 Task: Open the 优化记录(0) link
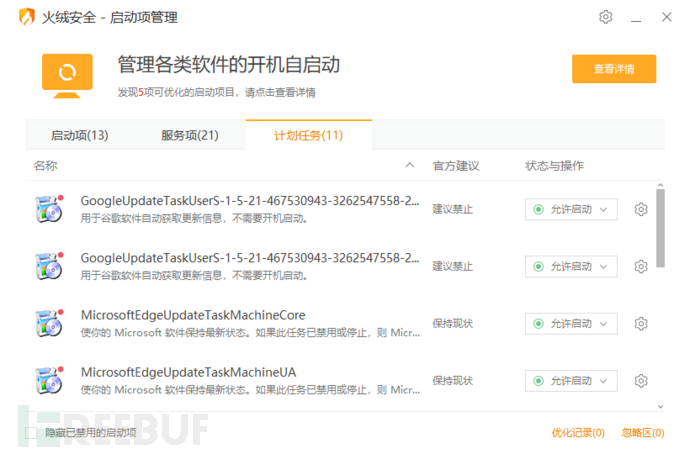(x=578, y=433)
